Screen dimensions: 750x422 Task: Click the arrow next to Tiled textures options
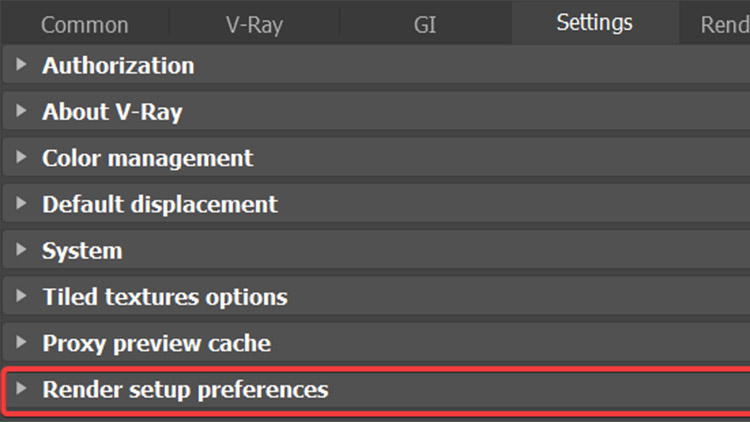tap(23, 297)
